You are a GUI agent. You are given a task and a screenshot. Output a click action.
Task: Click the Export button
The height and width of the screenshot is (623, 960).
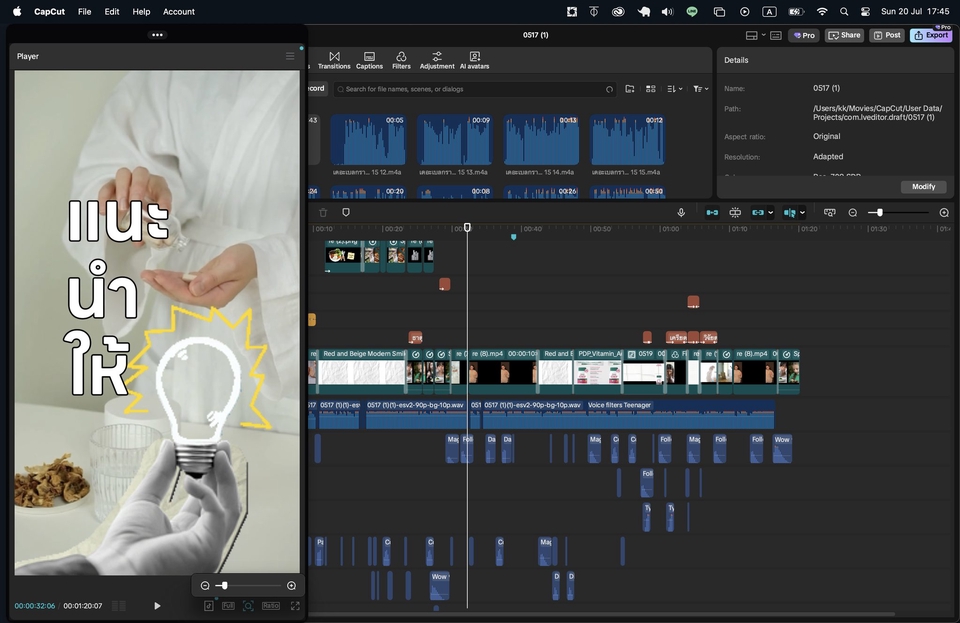(x=931, y=35)
